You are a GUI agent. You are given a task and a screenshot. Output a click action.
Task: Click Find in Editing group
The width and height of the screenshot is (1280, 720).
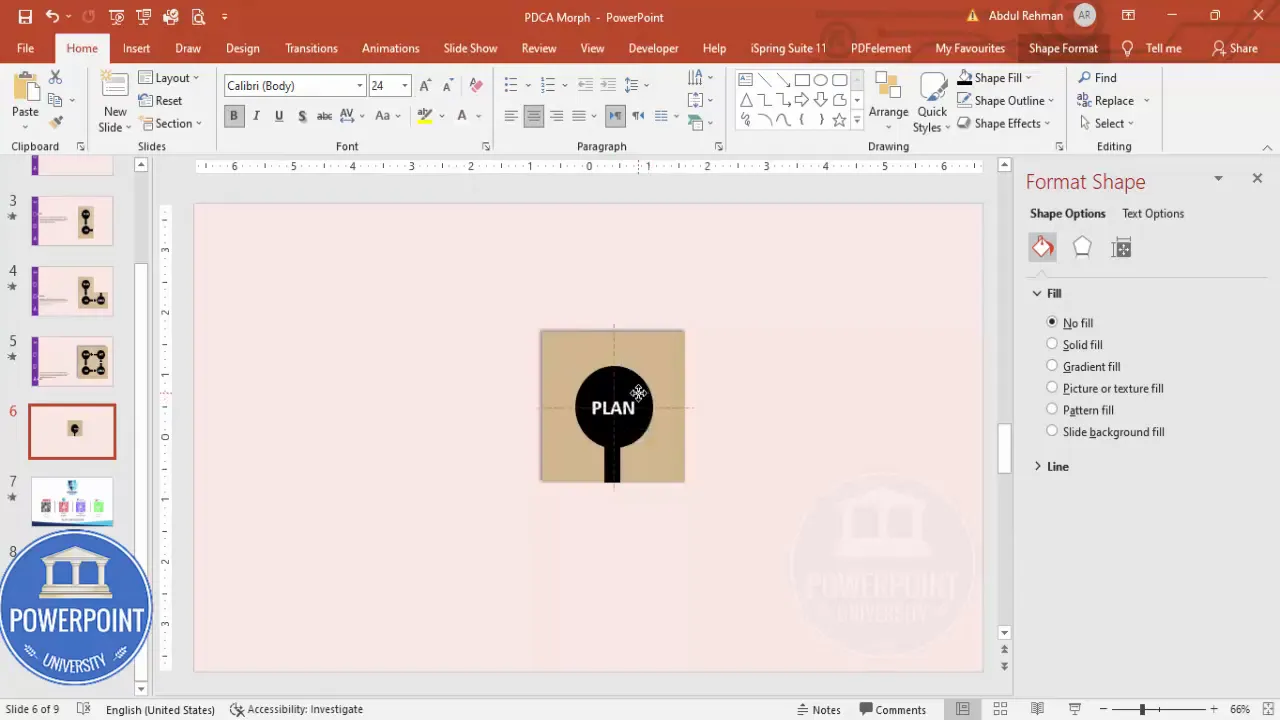[x=1097, y=77]
